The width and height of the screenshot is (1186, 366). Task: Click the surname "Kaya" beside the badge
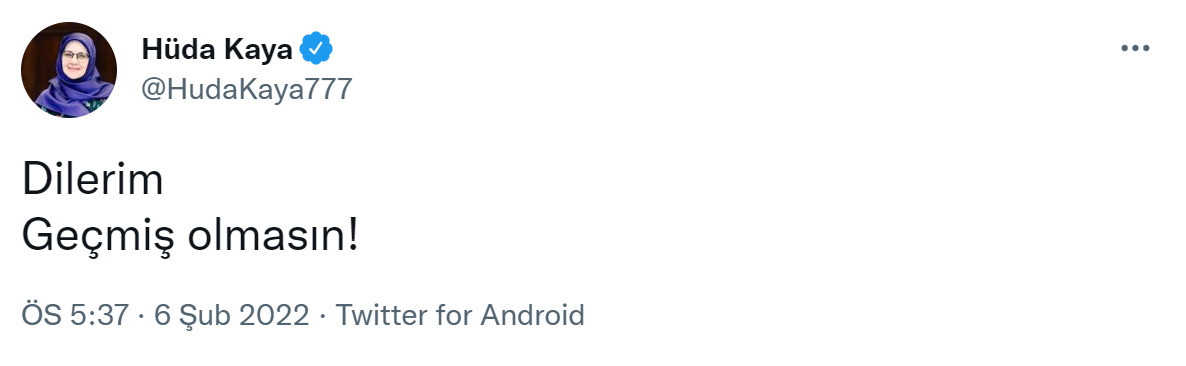pyautogui.click(x=259, y=51)
